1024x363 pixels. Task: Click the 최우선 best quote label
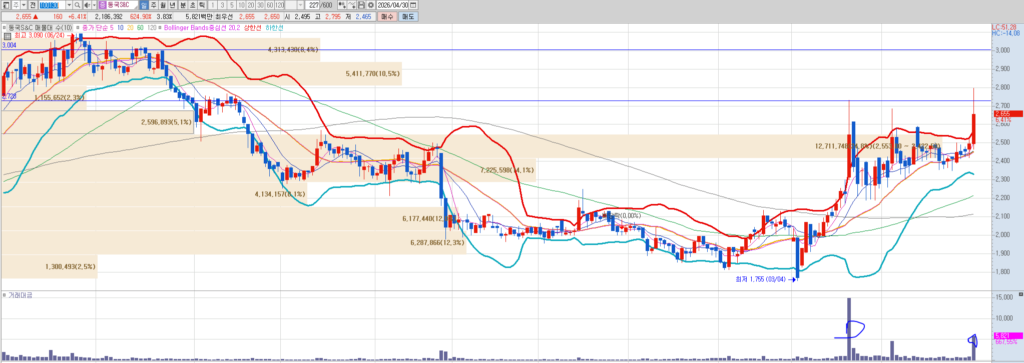click(223, 16)
